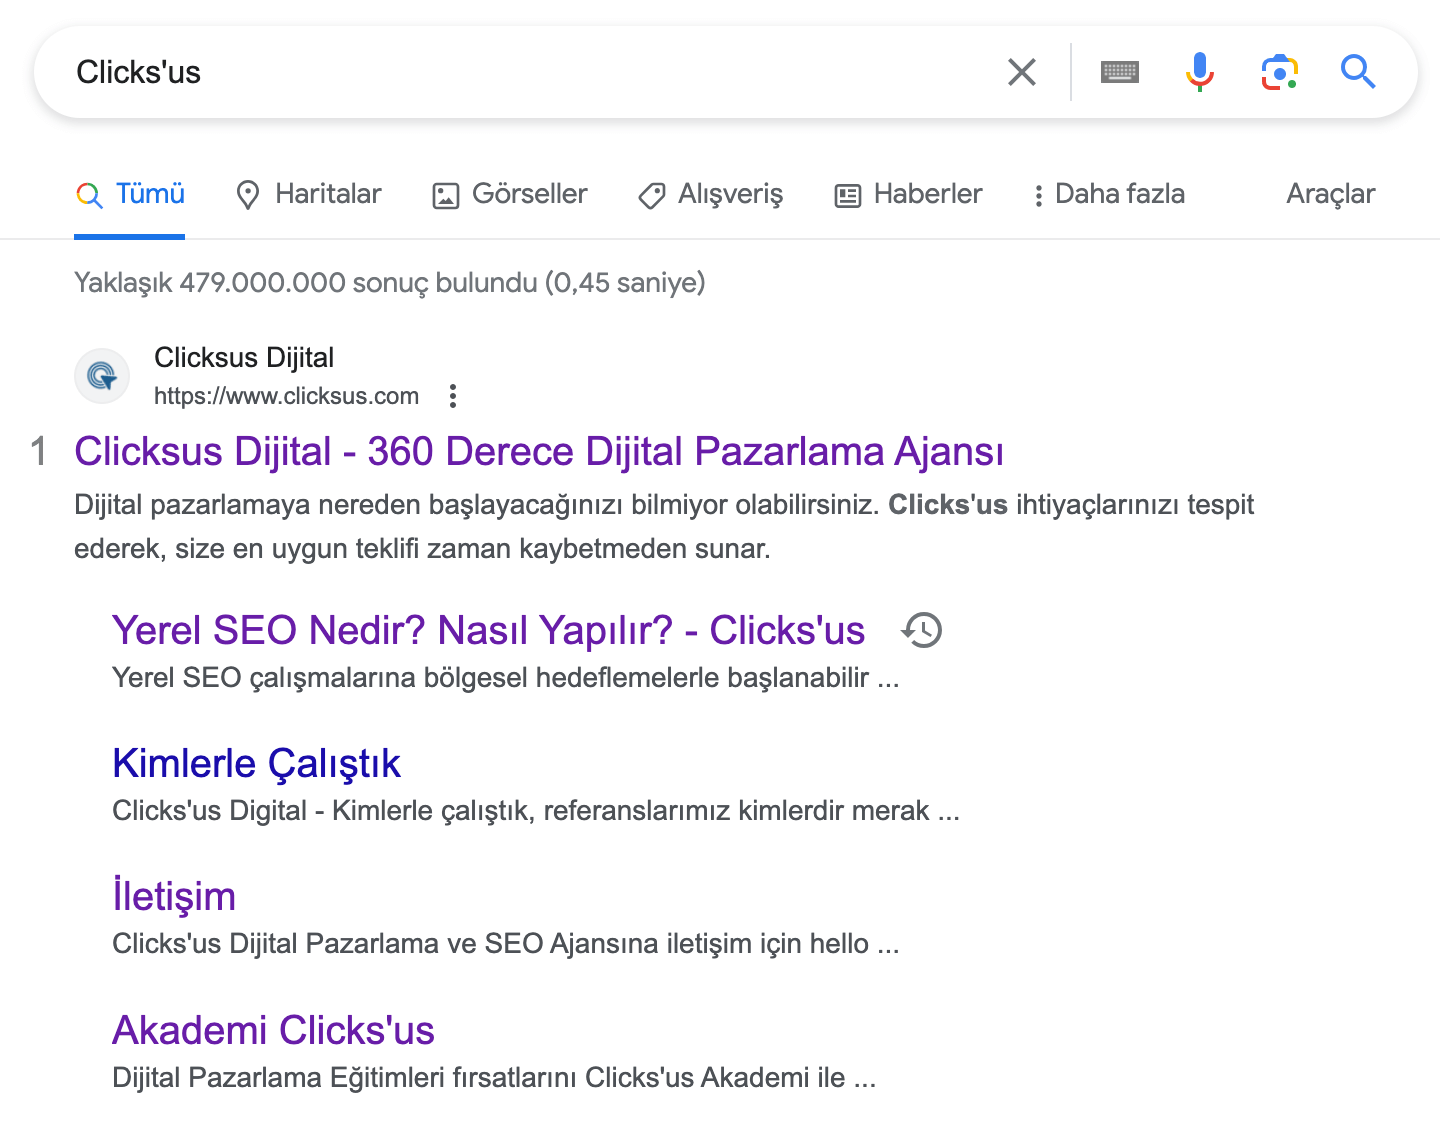Click the history clock icon beside Yerel SEO
The width and height of the screenshot is (1440, 1124).
pos(921,630)
